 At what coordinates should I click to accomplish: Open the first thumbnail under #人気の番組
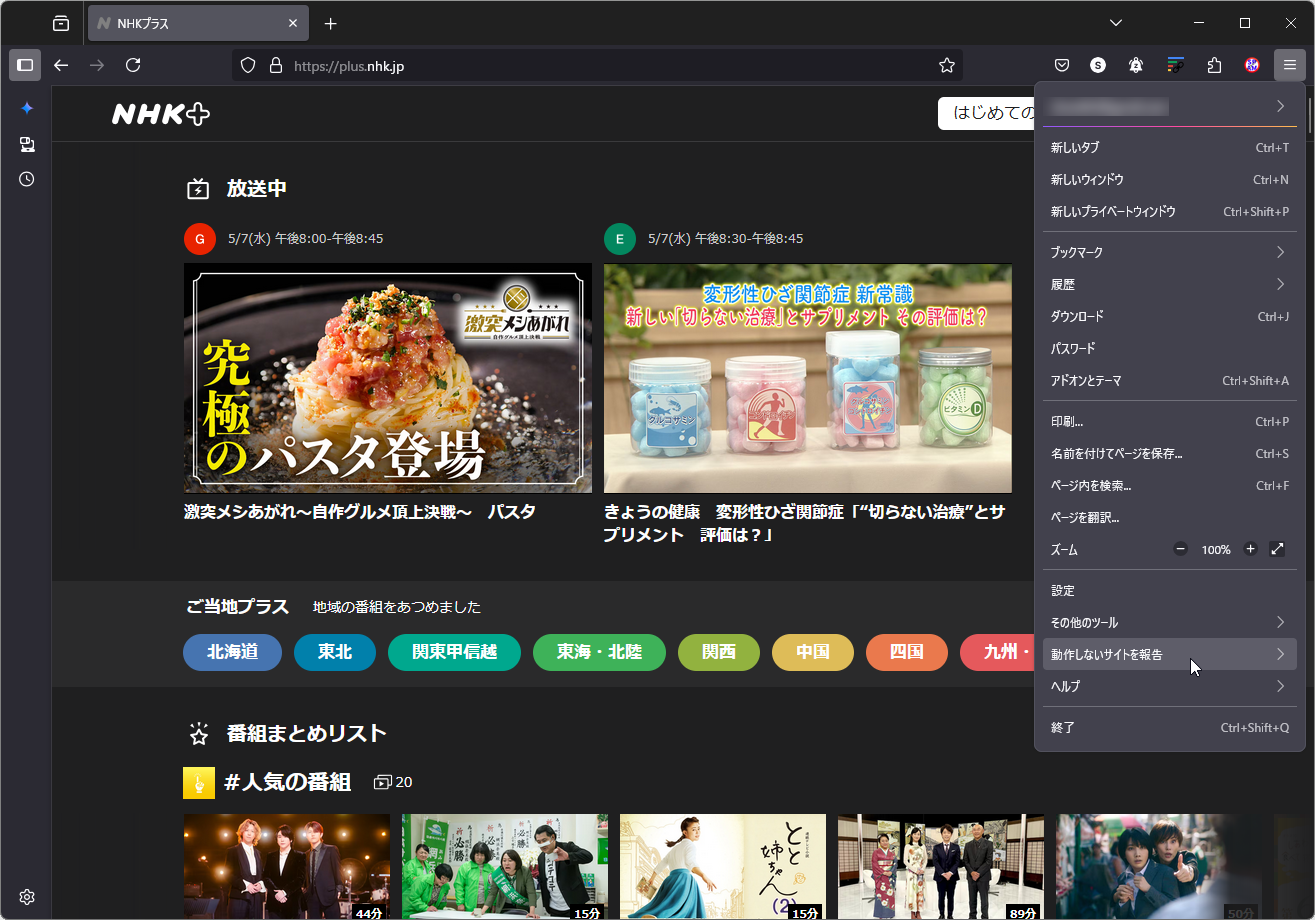286,866
